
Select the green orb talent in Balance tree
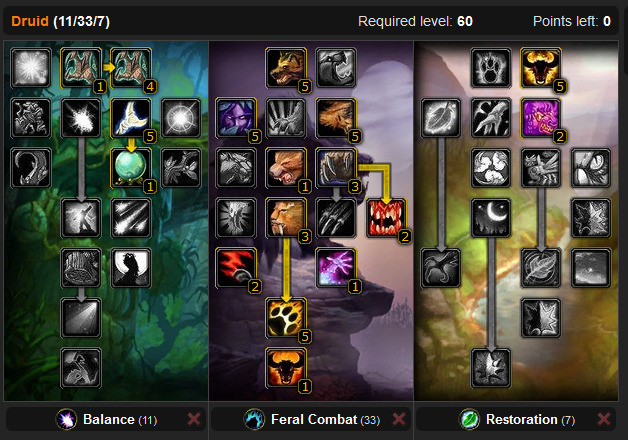(131, 168)
